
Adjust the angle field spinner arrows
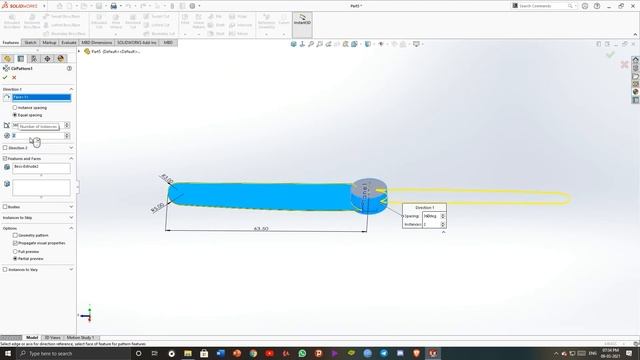tap(67, 125)
